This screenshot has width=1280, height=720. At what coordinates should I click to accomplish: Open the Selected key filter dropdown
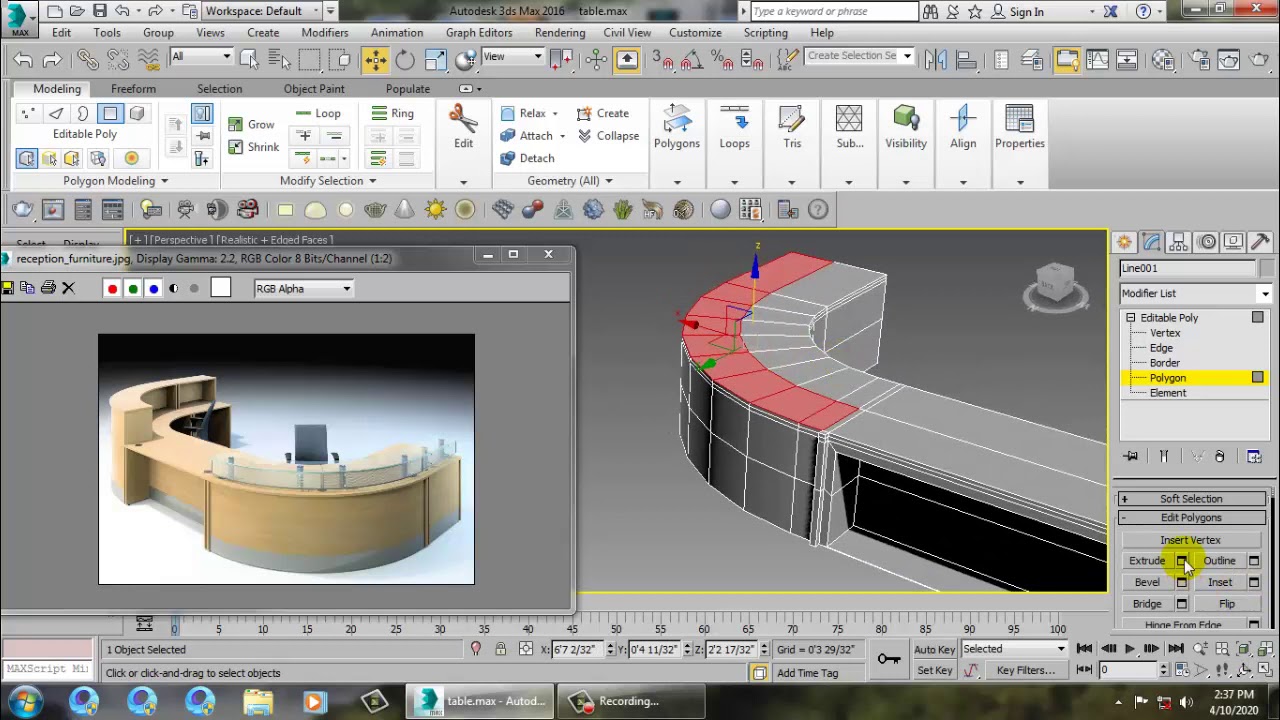pos(1013,650)
